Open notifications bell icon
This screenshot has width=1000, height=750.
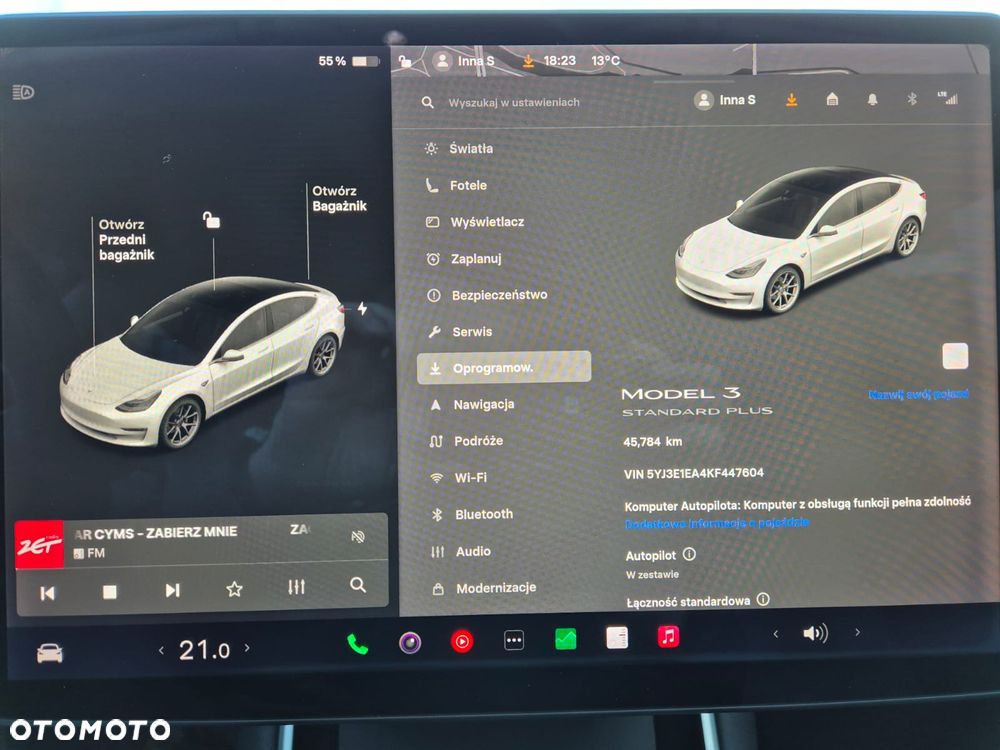tap(872, 99)
